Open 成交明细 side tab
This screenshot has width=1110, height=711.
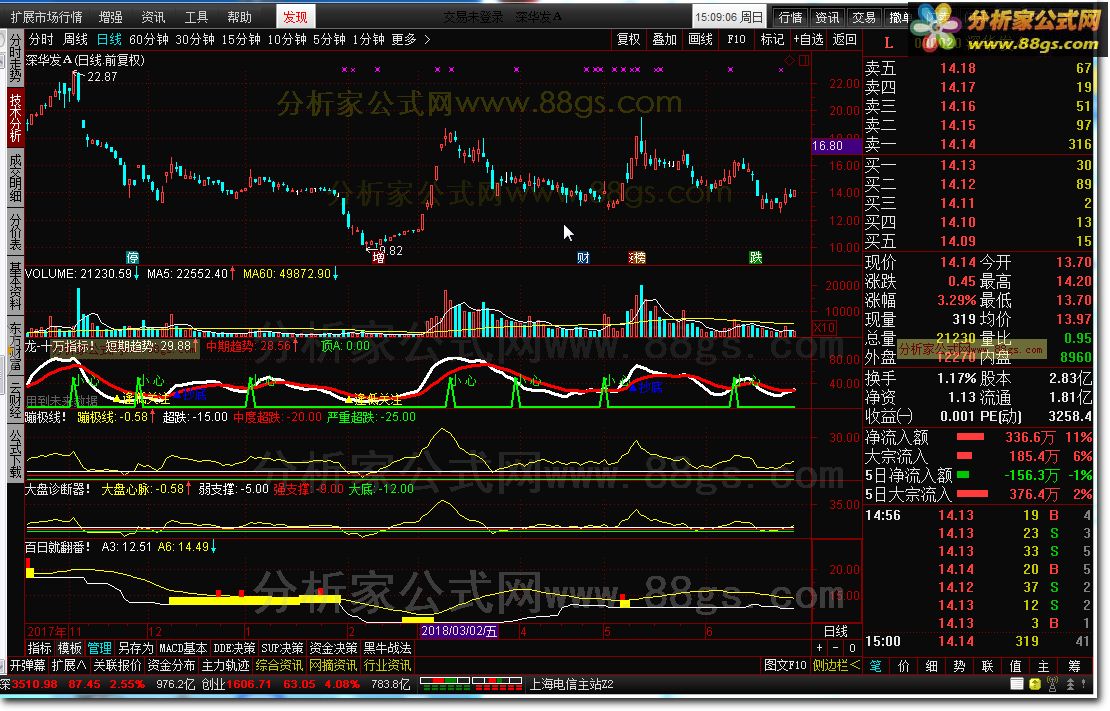(x=15, y=178)
